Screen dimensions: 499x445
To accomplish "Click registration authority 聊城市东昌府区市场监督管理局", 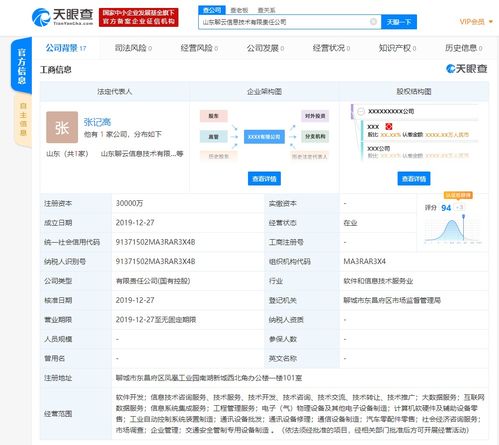I will [x=392, y=300].
